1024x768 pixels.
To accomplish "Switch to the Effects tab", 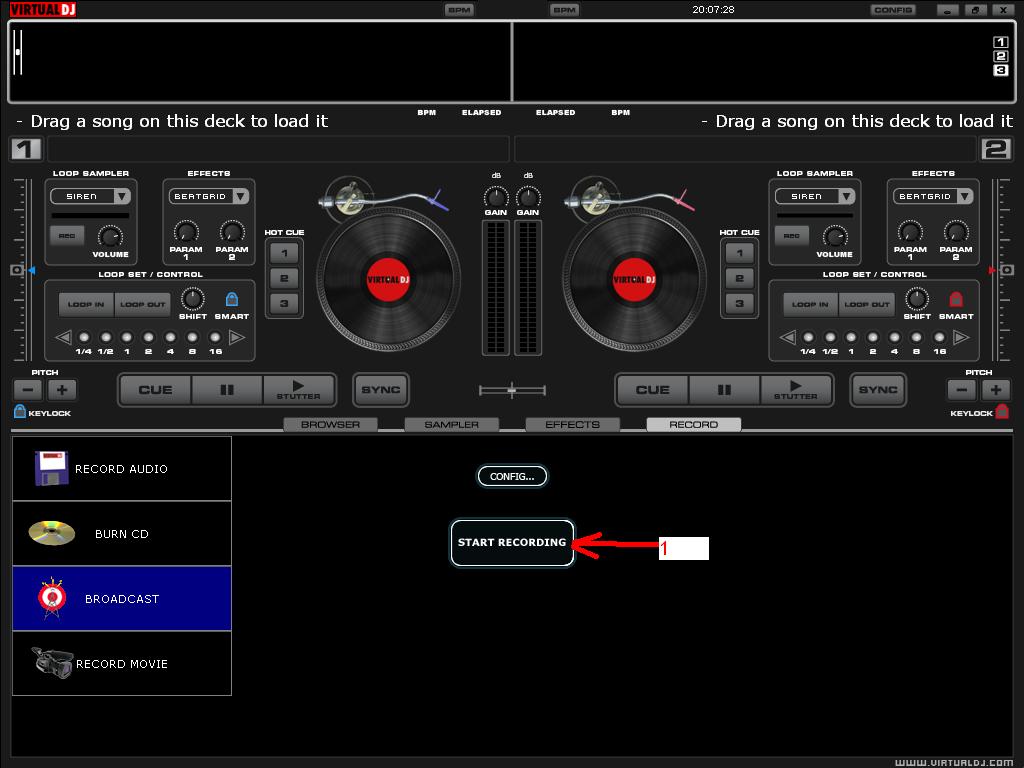I will (572, 424).
